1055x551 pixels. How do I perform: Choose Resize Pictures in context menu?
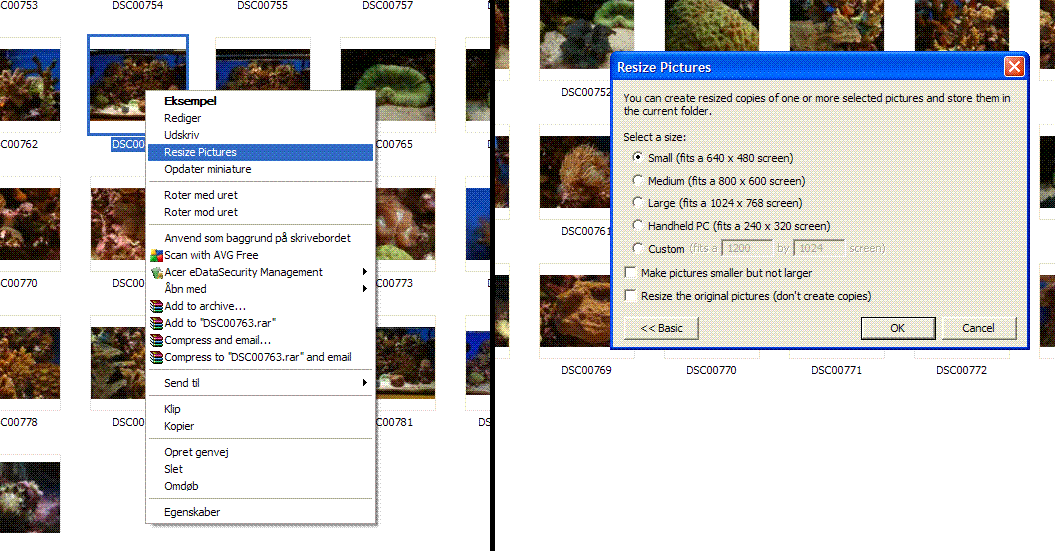[x=200, y=152]
